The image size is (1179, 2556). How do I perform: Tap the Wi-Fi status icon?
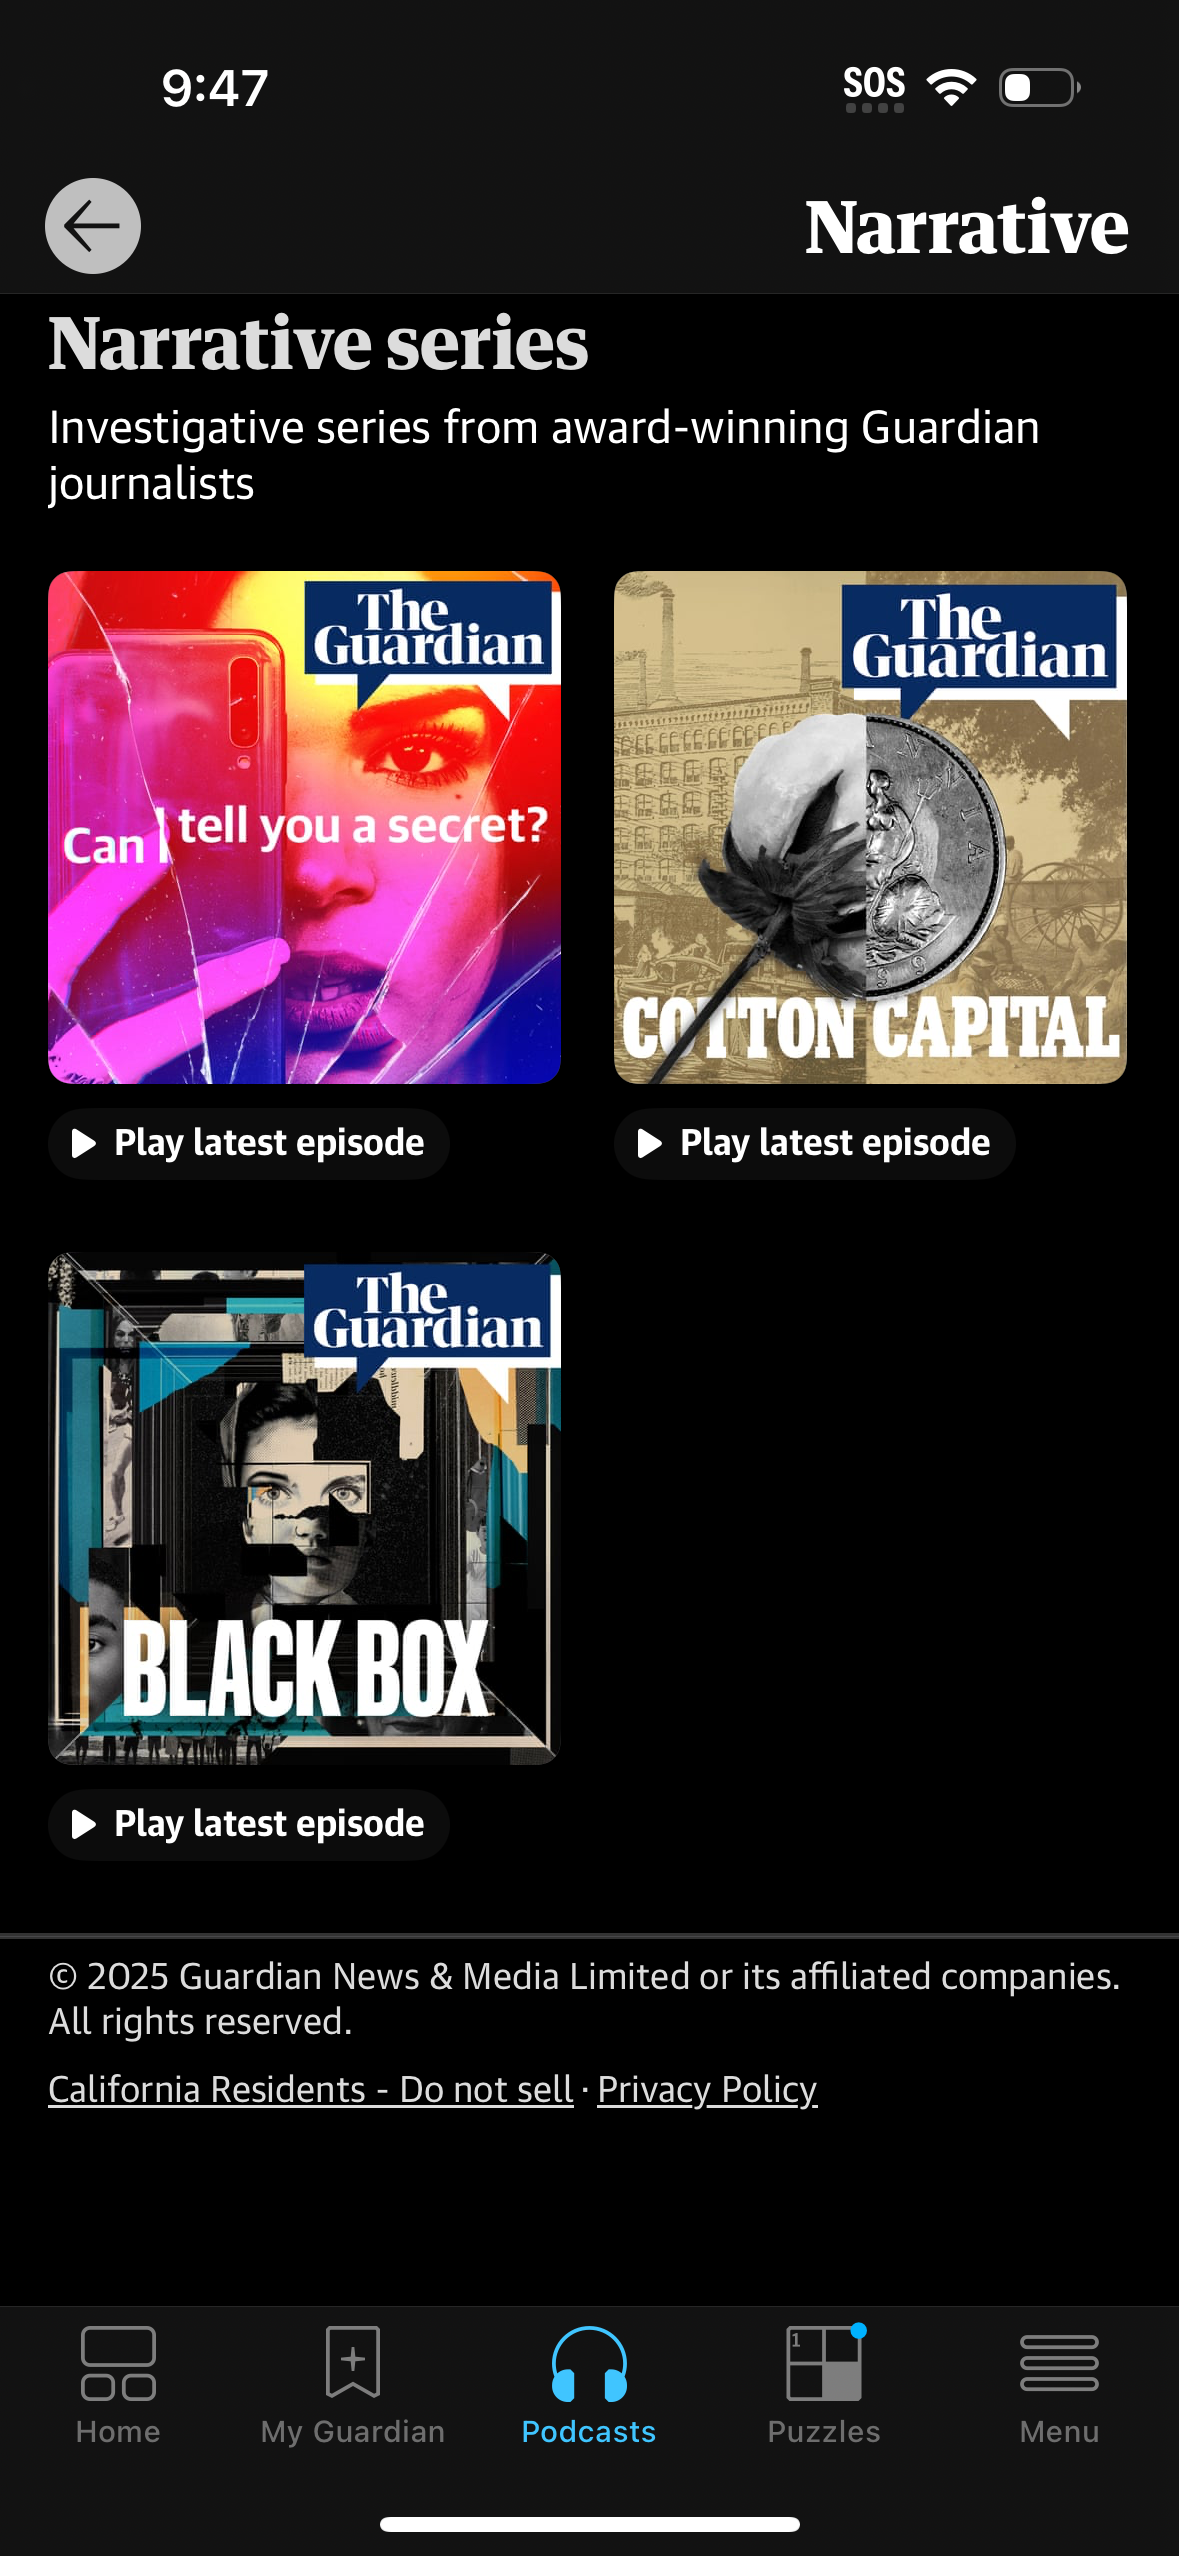pyautogui.click(x=951, y=87)
